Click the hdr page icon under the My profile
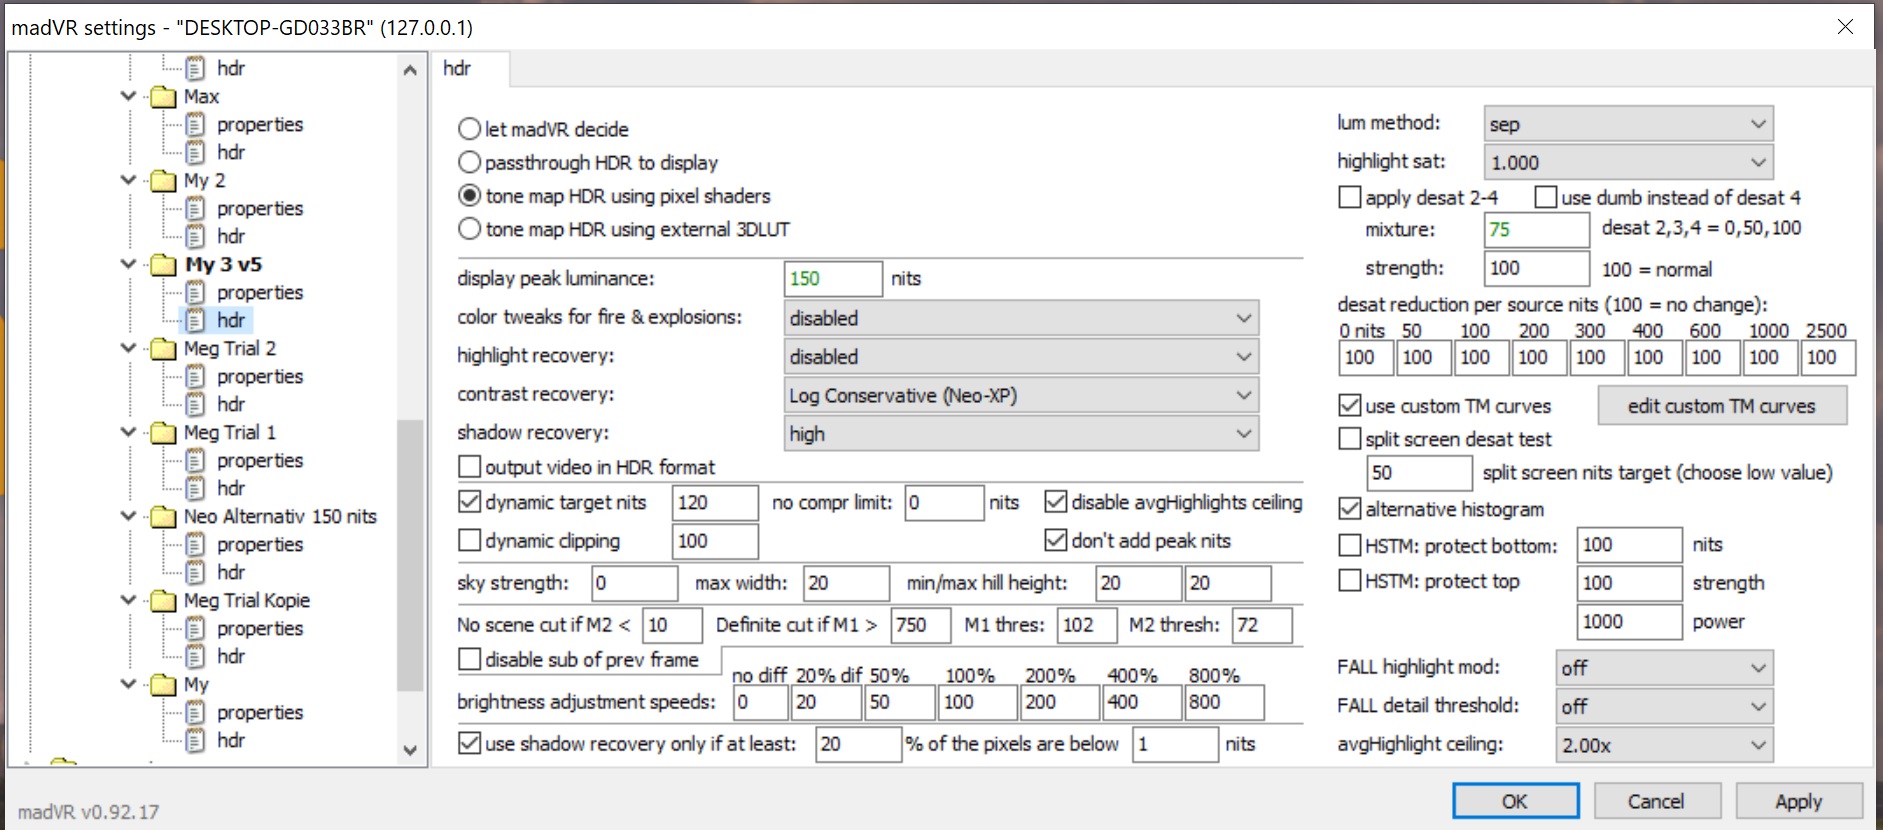 click(196, 741)
